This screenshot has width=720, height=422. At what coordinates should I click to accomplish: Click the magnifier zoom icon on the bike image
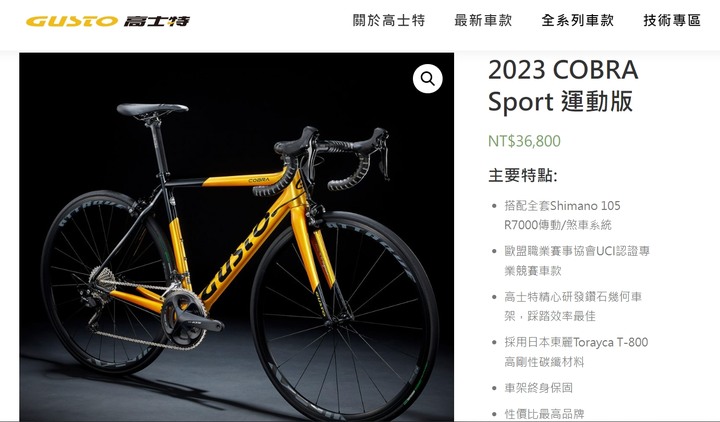click(x=428, y=79)
